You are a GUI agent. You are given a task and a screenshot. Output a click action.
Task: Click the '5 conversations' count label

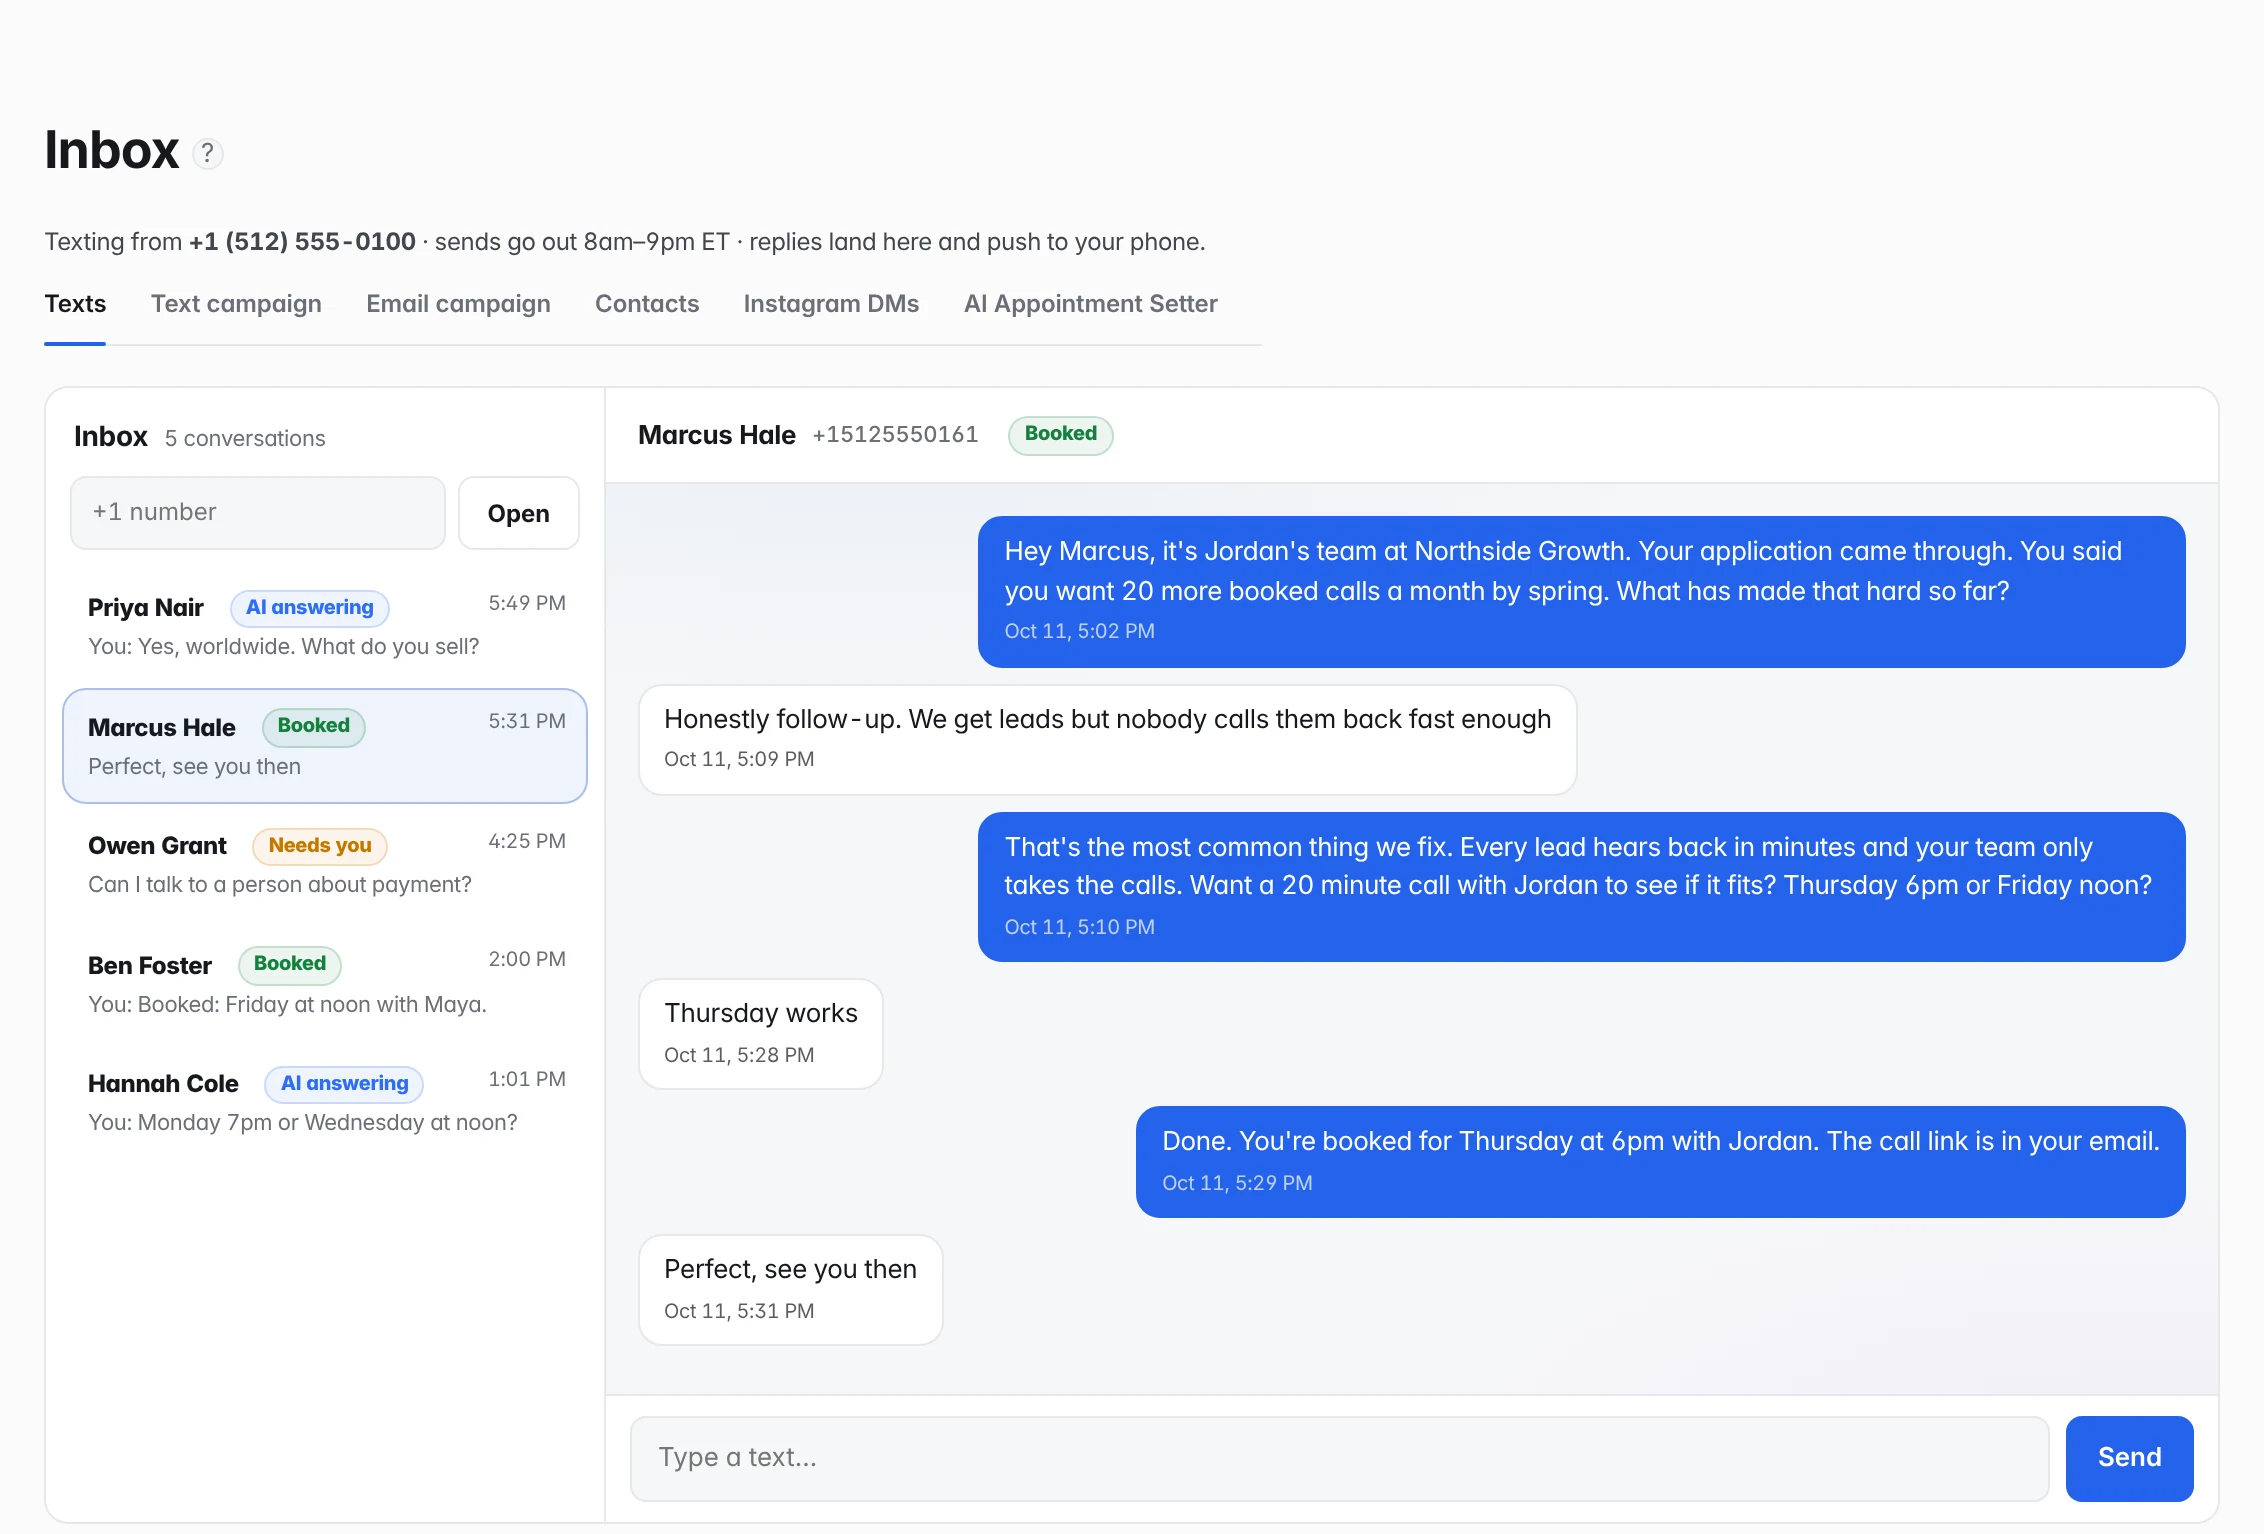coord(245,439)
